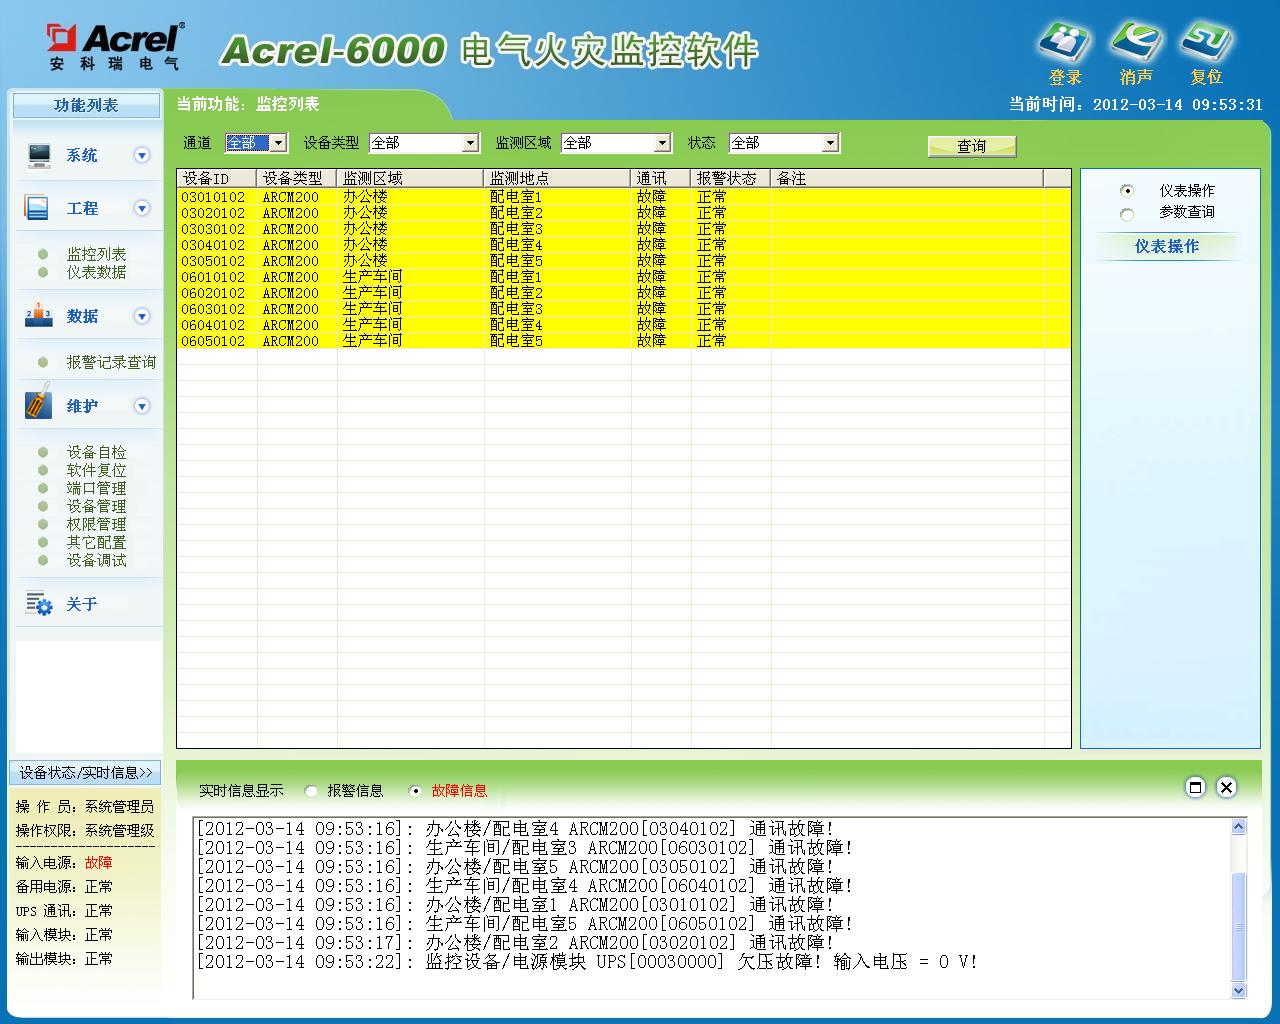This screenshot has height=1024, width=1280.
Task: Select device row 06030102 in the table
Action: click(x=213, y=309)
